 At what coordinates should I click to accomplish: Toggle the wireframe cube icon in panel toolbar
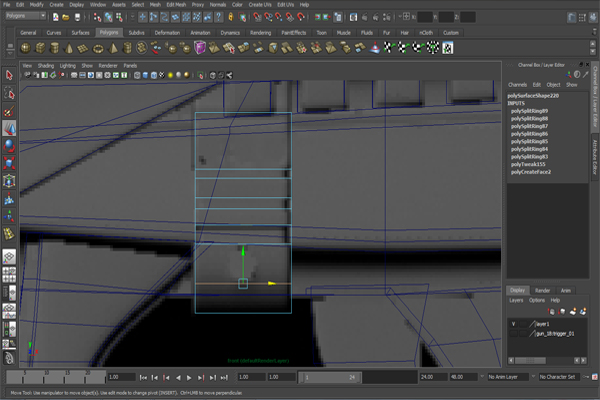(137, 75)
